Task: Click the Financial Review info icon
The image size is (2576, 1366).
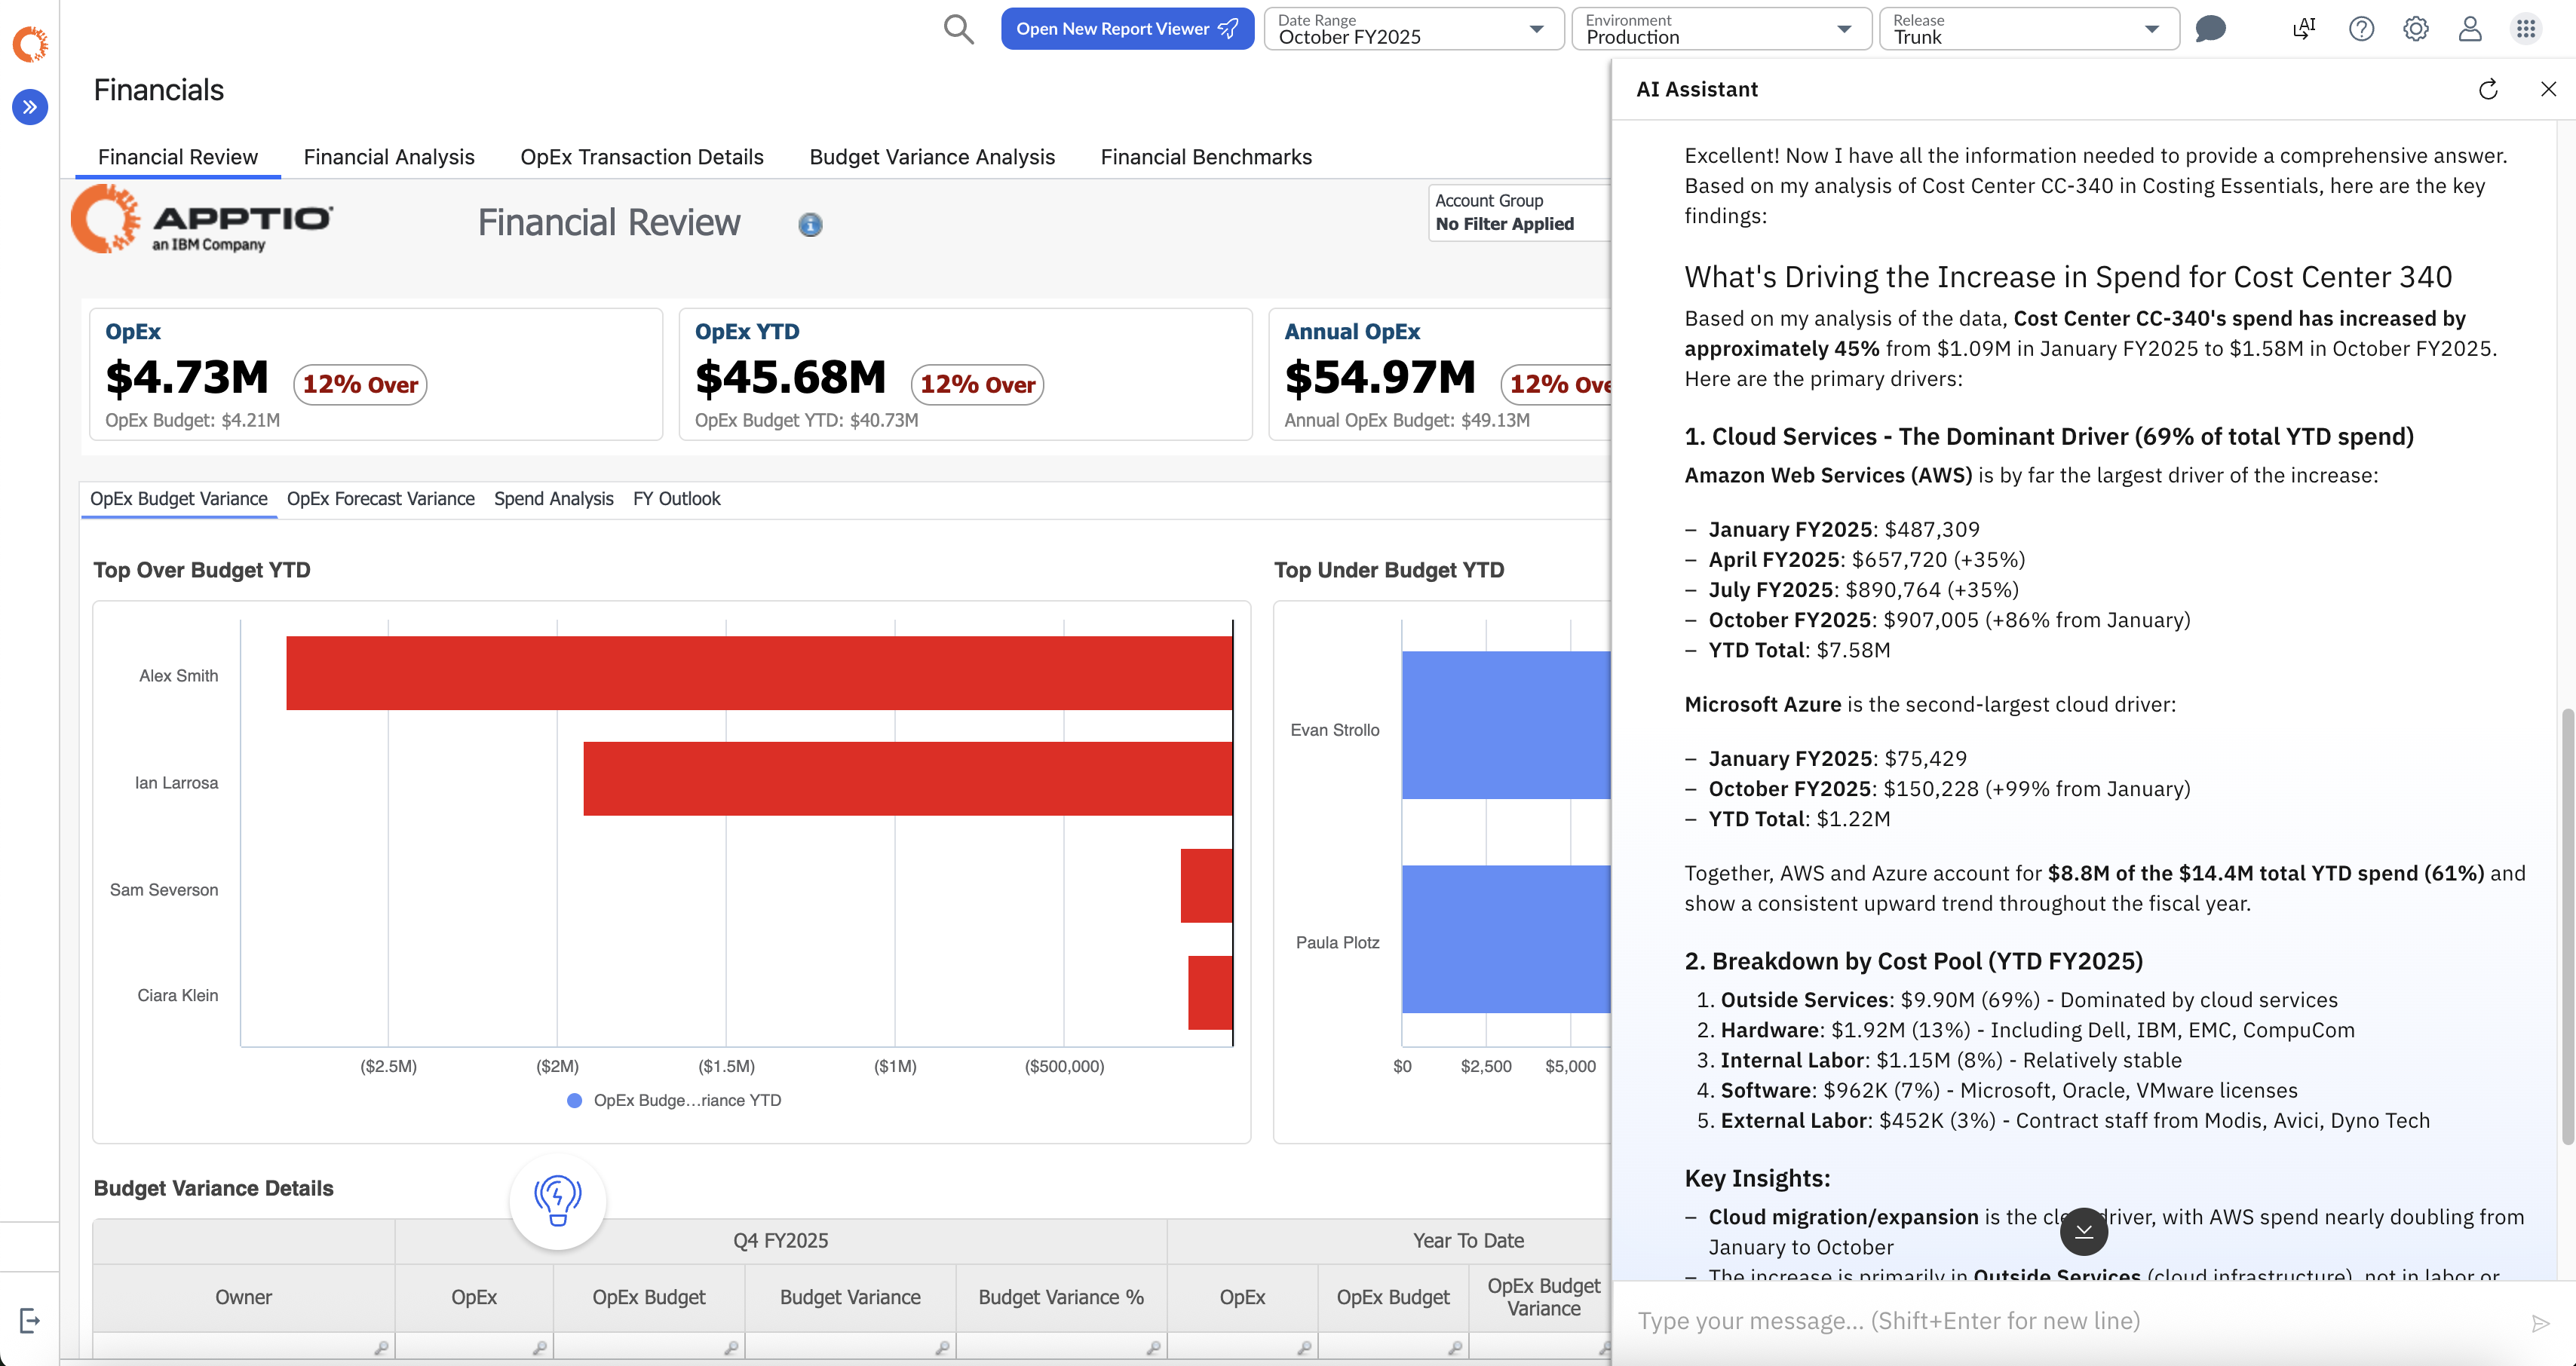Action: [x=810, y=225]
